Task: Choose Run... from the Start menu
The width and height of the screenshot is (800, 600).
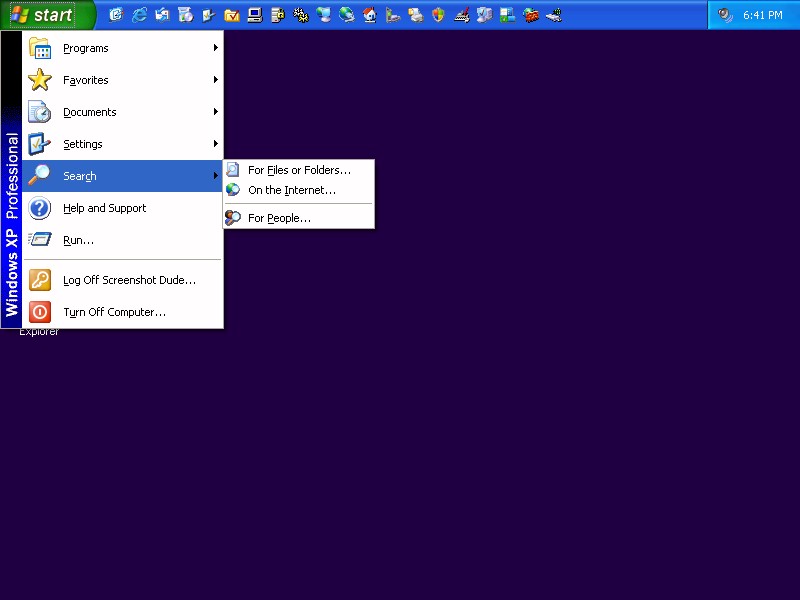Action: pos(123,240)
